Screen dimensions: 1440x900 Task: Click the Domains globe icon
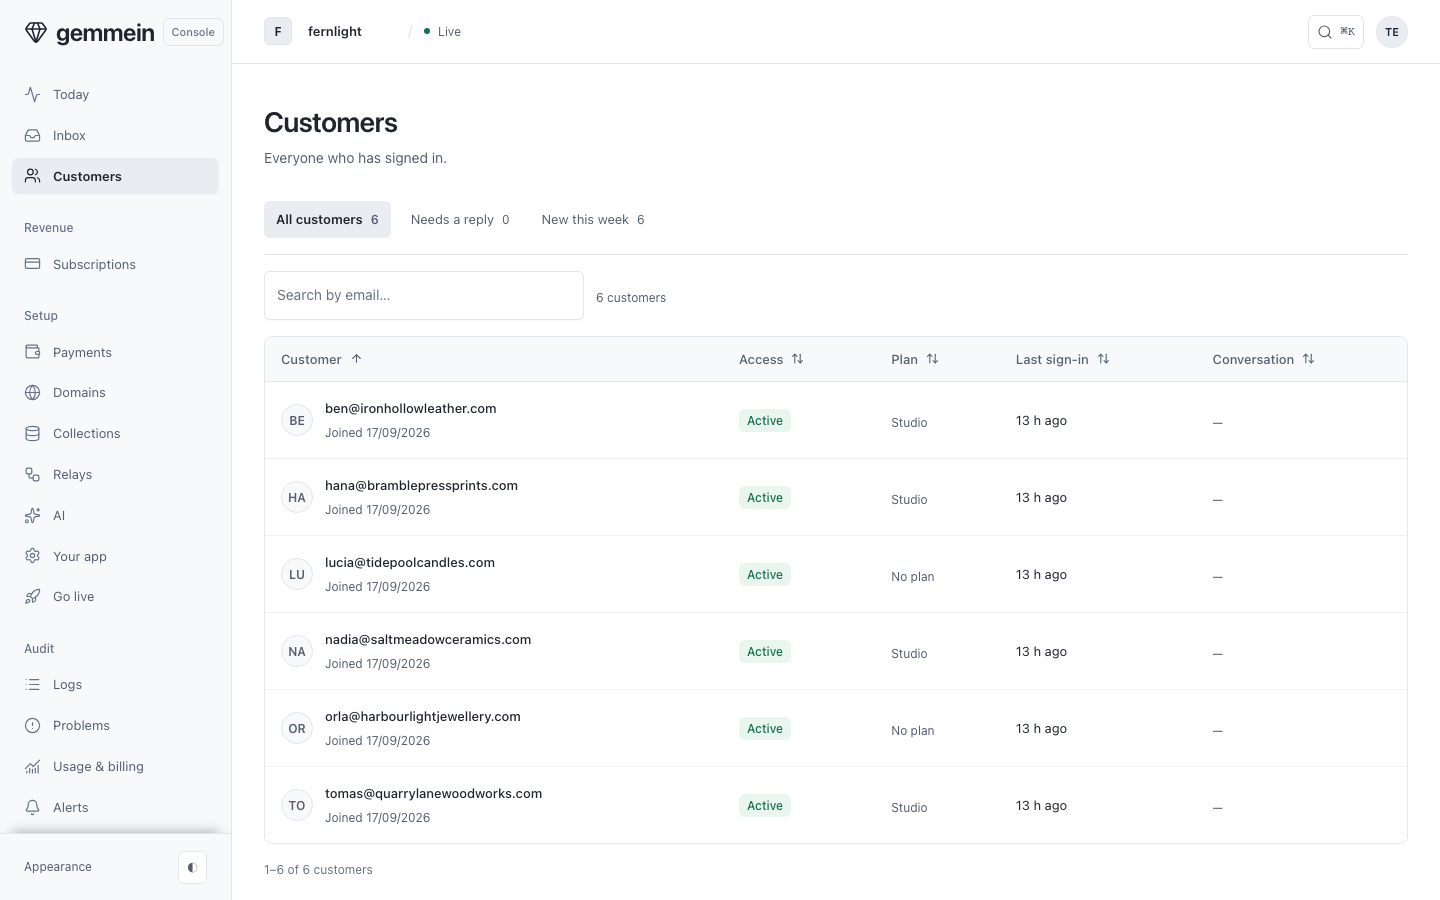pyautogui.click(x=33, y=392)
